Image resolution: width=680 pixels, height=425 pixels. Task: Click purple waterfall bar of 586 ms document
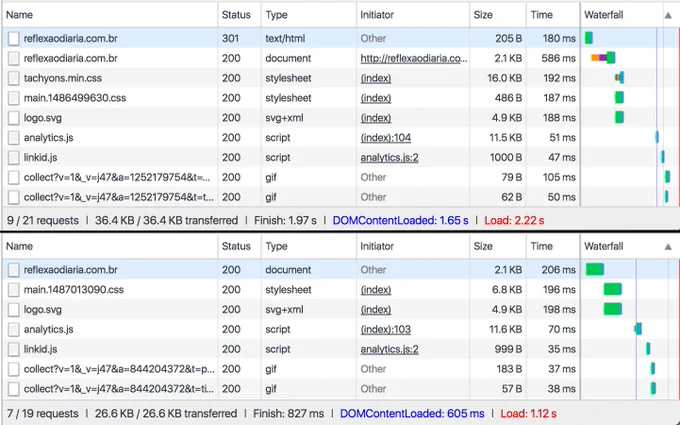pyautogui.click(x=603, y=58)
